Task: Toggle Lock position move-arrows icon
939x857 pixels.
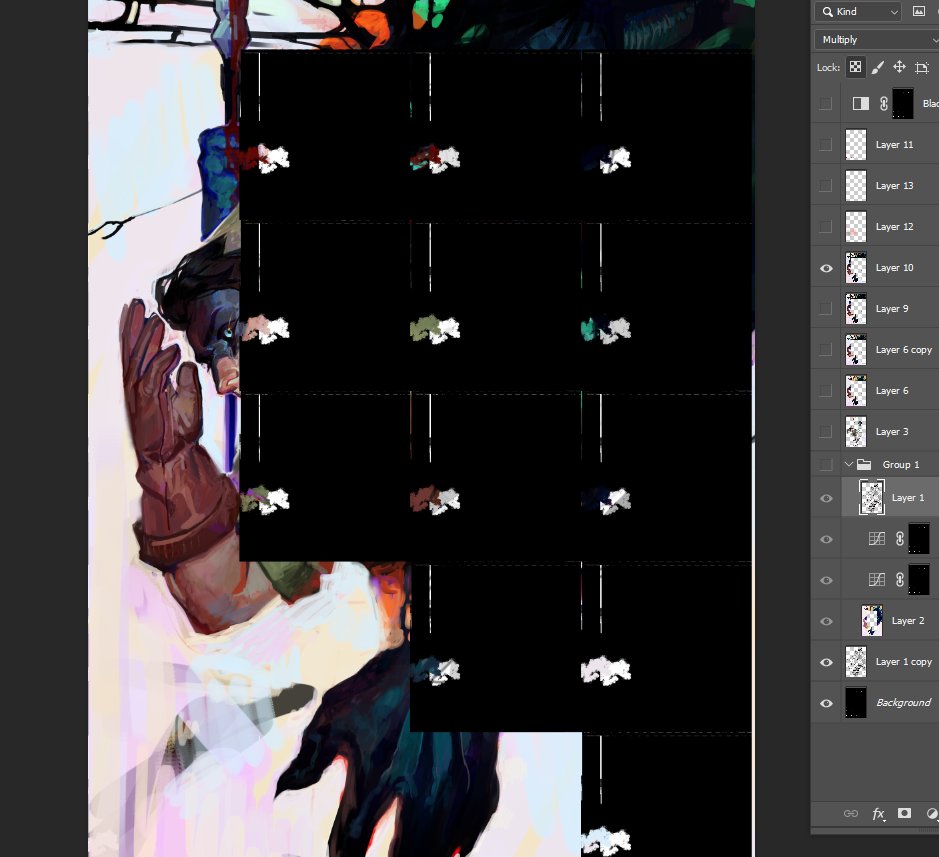Action: click(899, 67)
